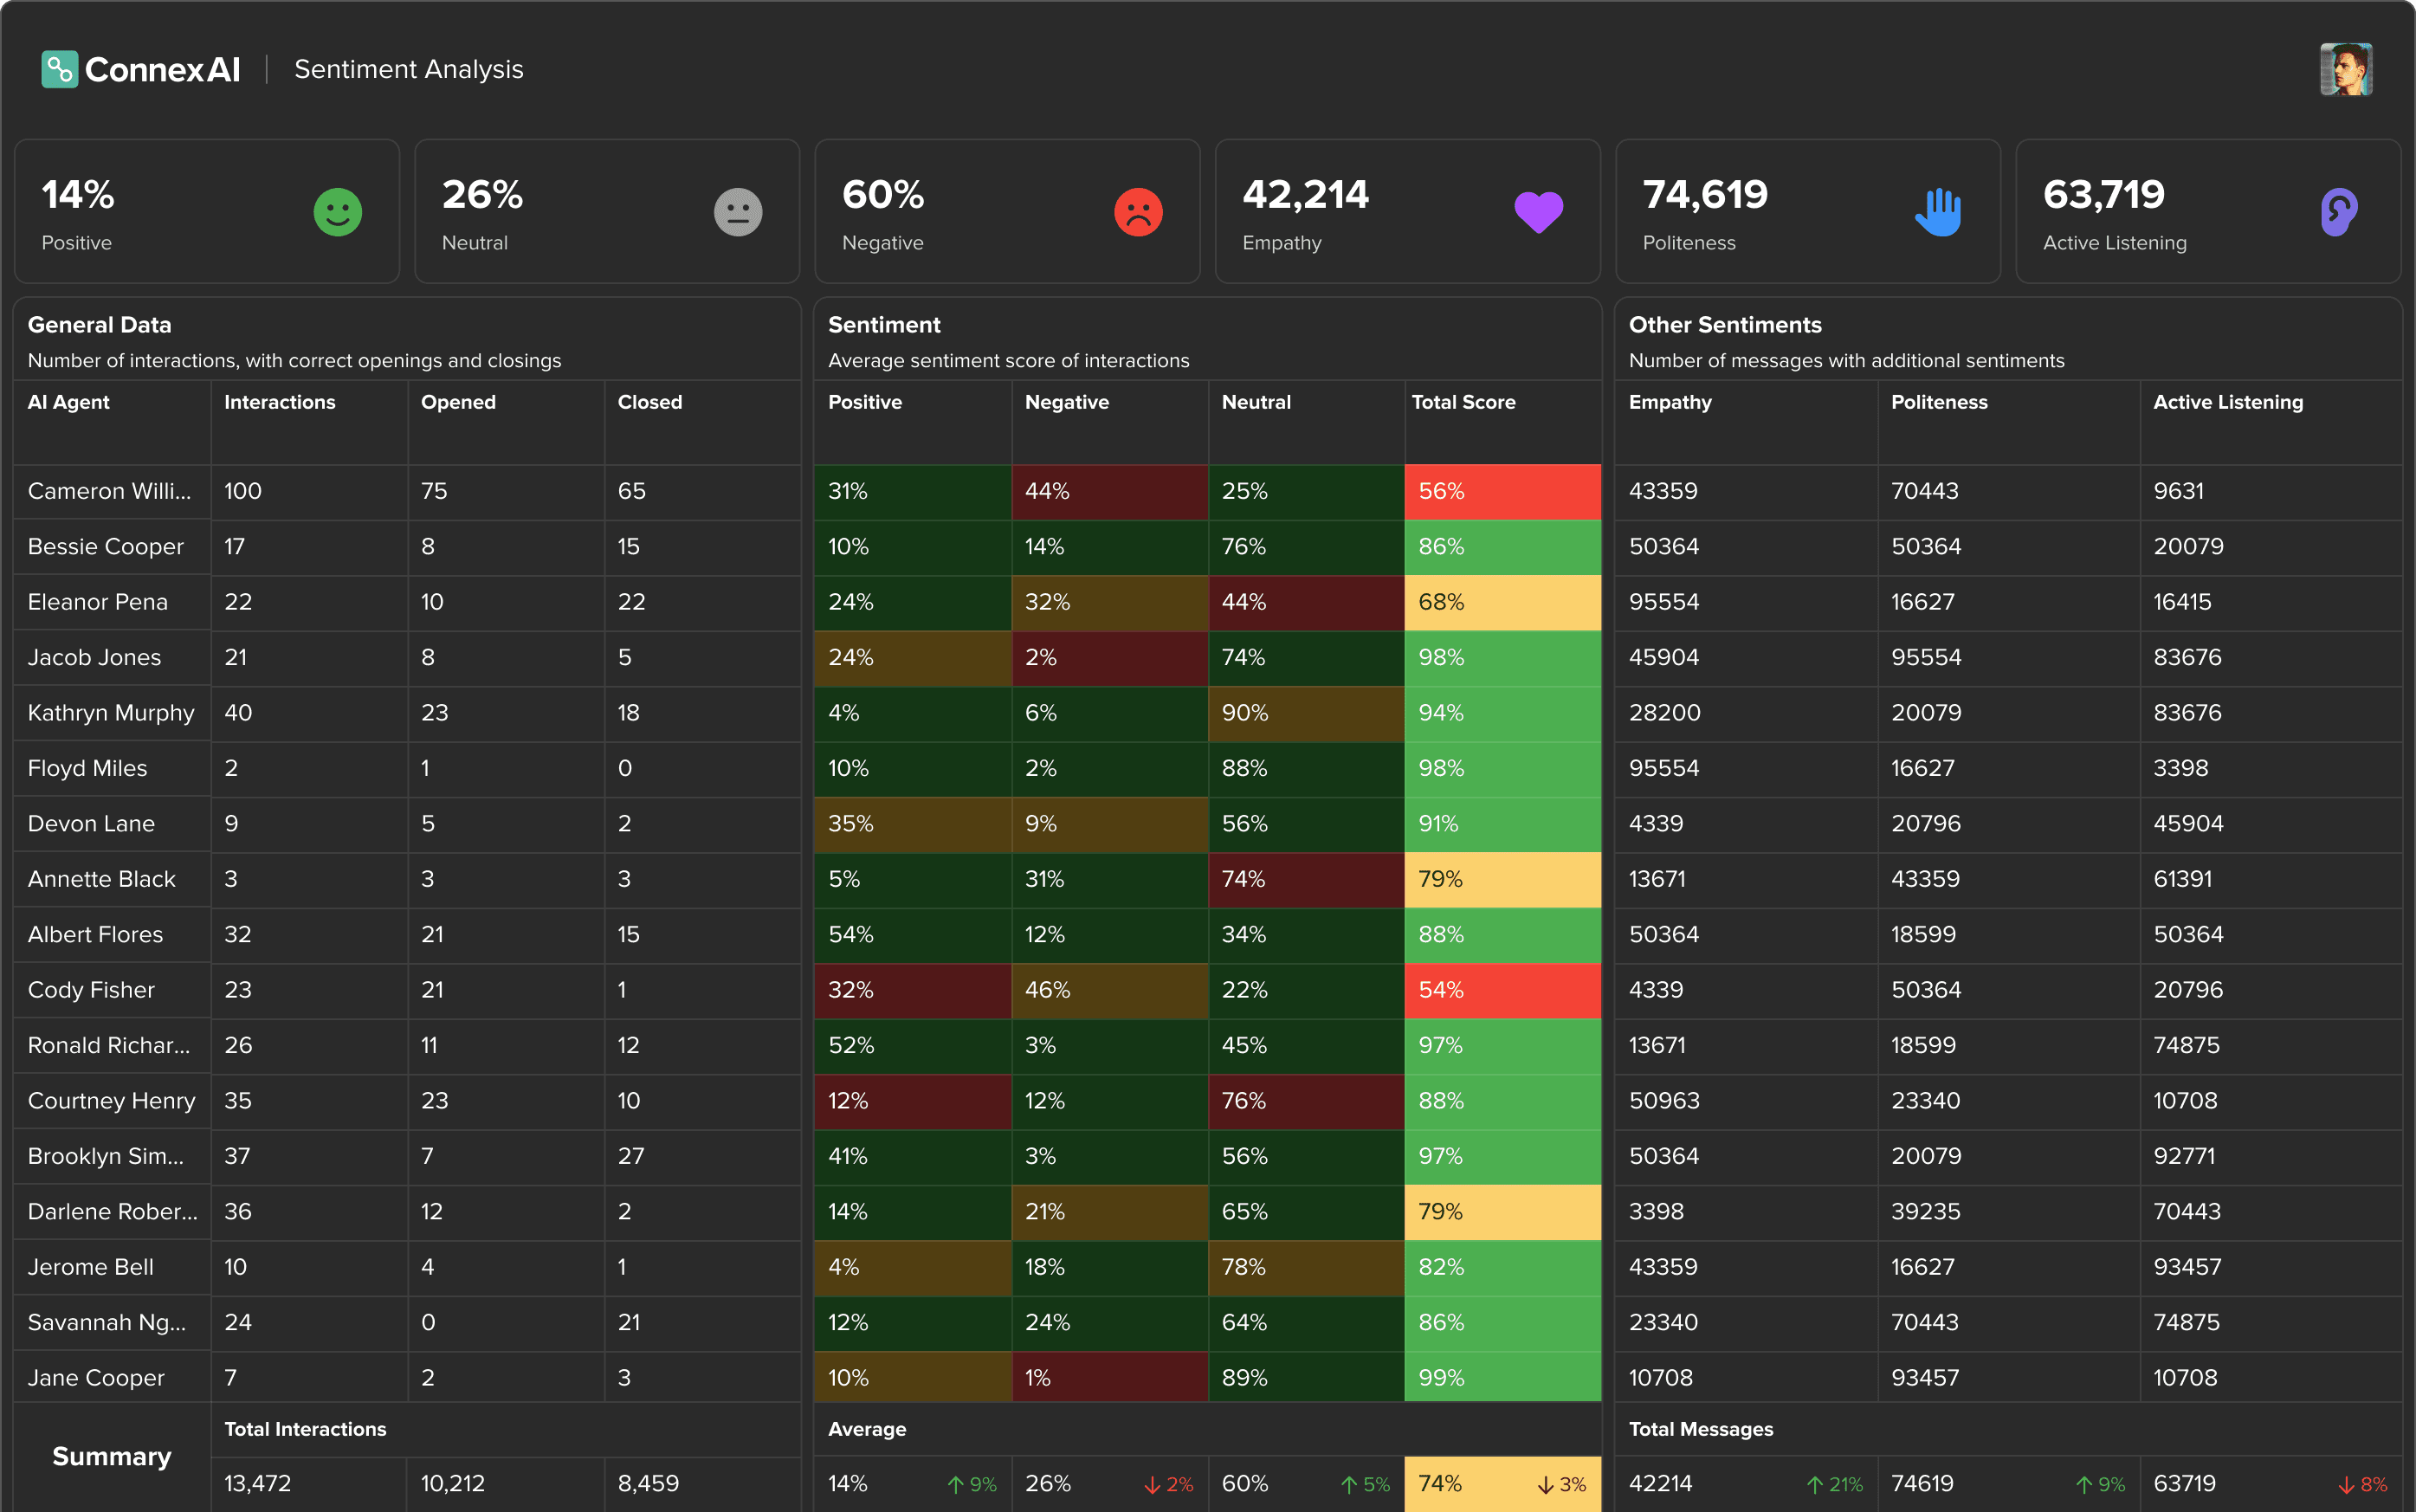The width and height of the screenshot is (2416, 1512).
Task: Click the ConnexAI logo icon
Action: click(x=59, y=69)
